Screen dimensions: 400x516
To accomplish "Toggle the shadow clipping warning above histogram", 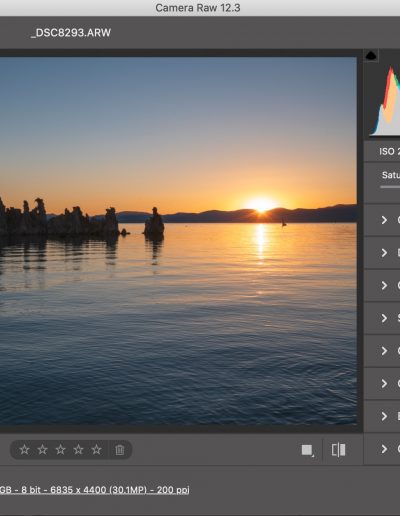I will coord(371,55).
